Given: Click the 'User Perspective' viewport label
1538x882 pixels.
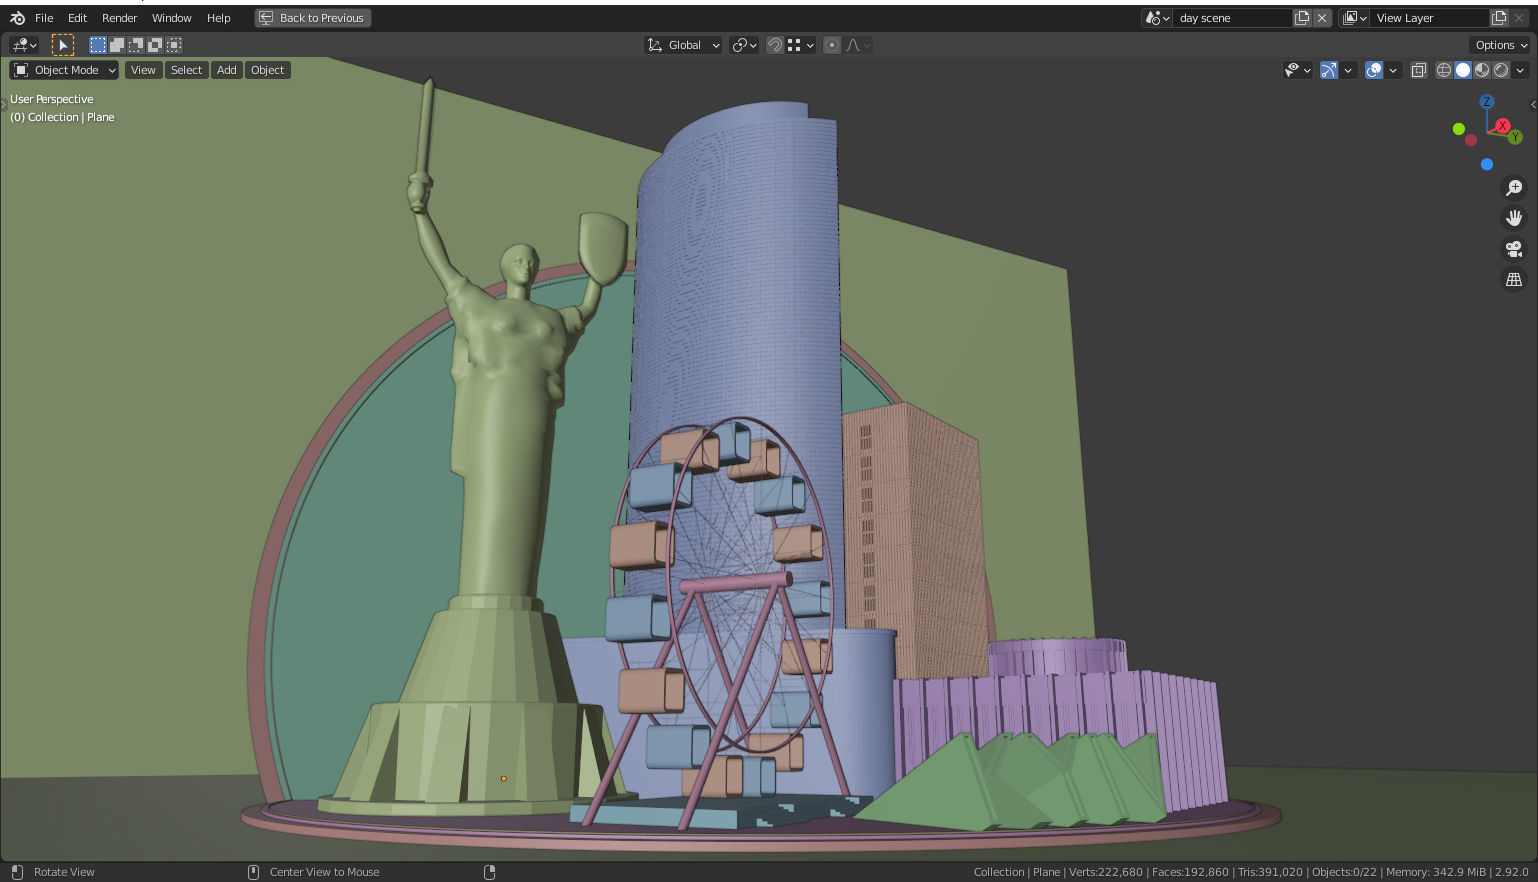Looking at the screenshot, I should pyautogui.click(x=52, y=99).
